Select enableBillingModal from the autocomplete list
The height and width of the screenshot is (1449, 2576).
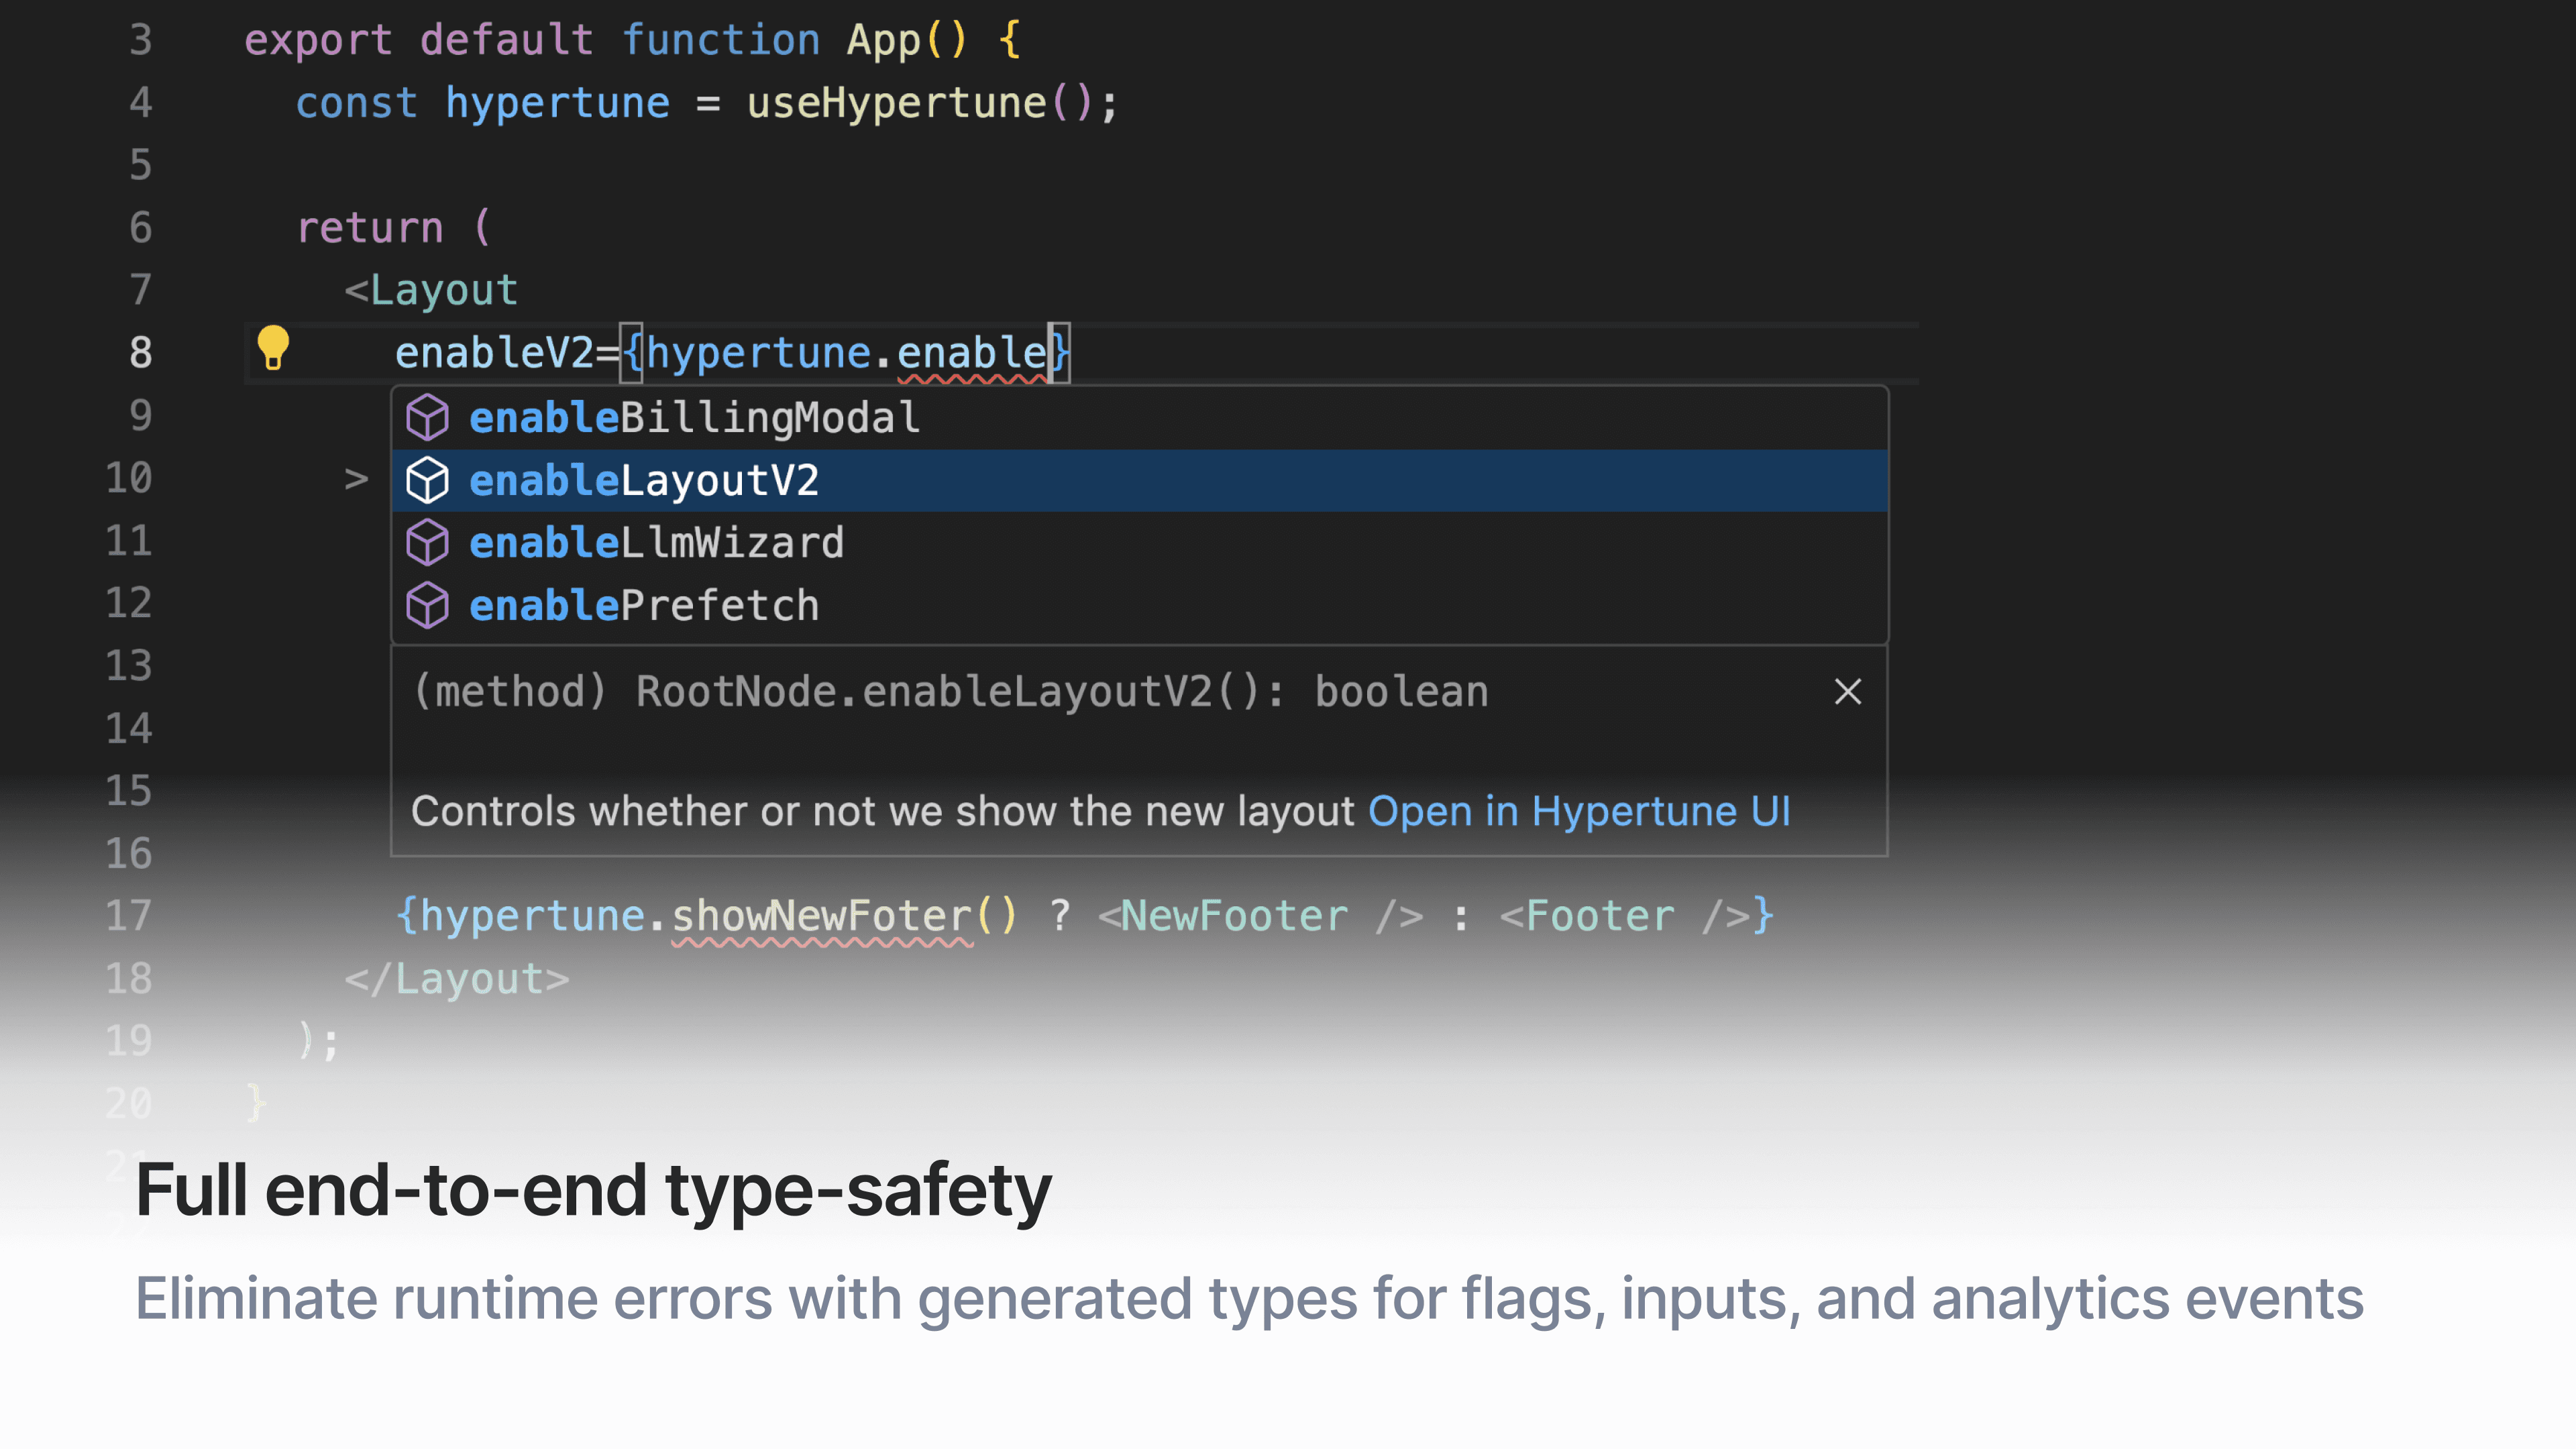pos(694,418)
